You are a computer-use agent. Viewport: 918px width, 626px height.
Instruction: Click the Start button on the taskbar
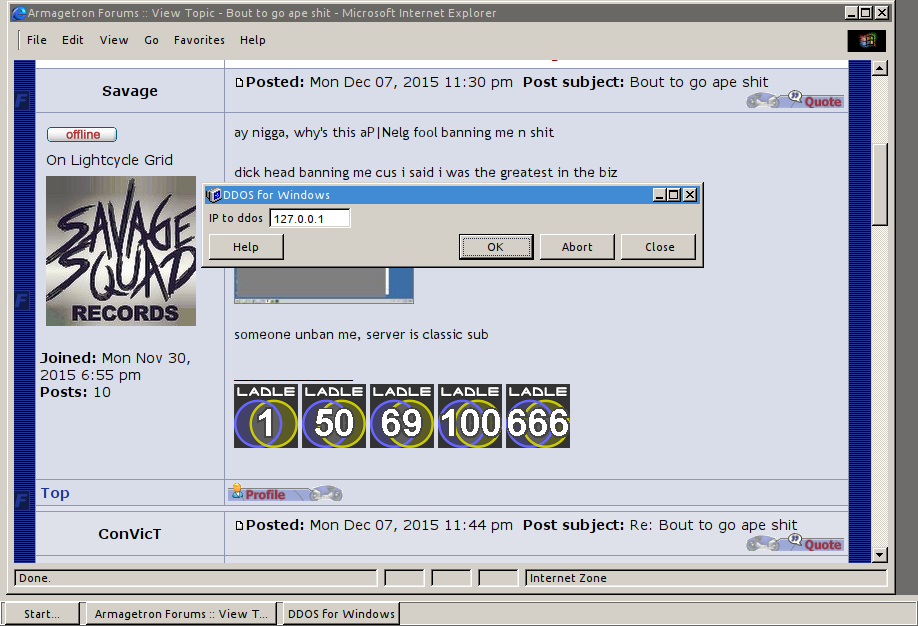pyautogui.click(x=42, y=614)
